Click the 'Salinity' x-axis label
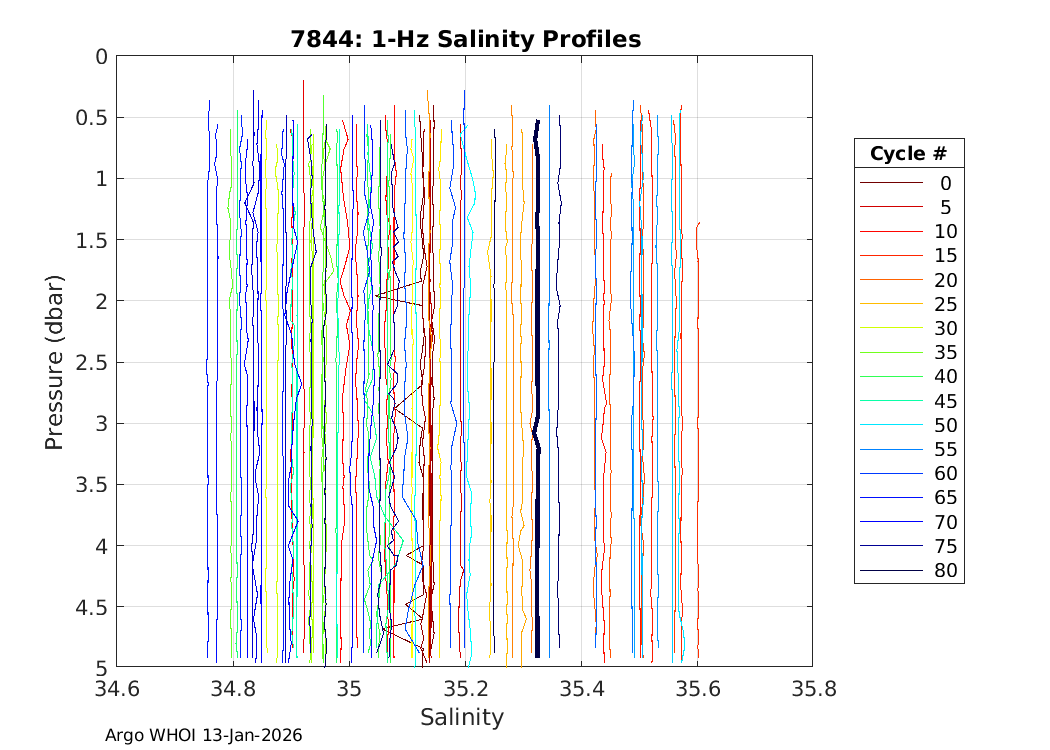Screen dimensions: 1050x750 [x=462, y=717]
